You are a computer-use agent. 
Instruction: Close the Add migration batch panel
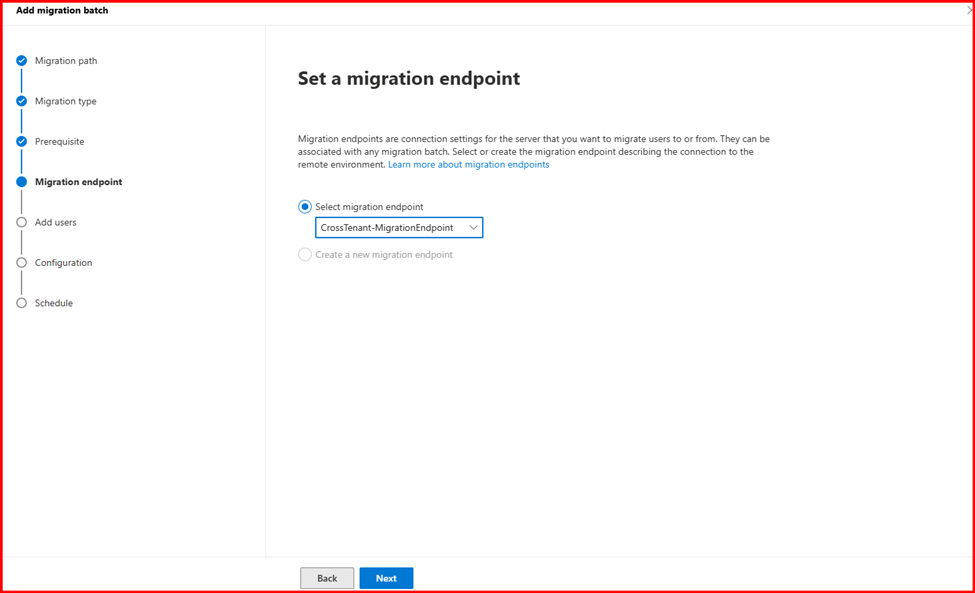[969, 10]
